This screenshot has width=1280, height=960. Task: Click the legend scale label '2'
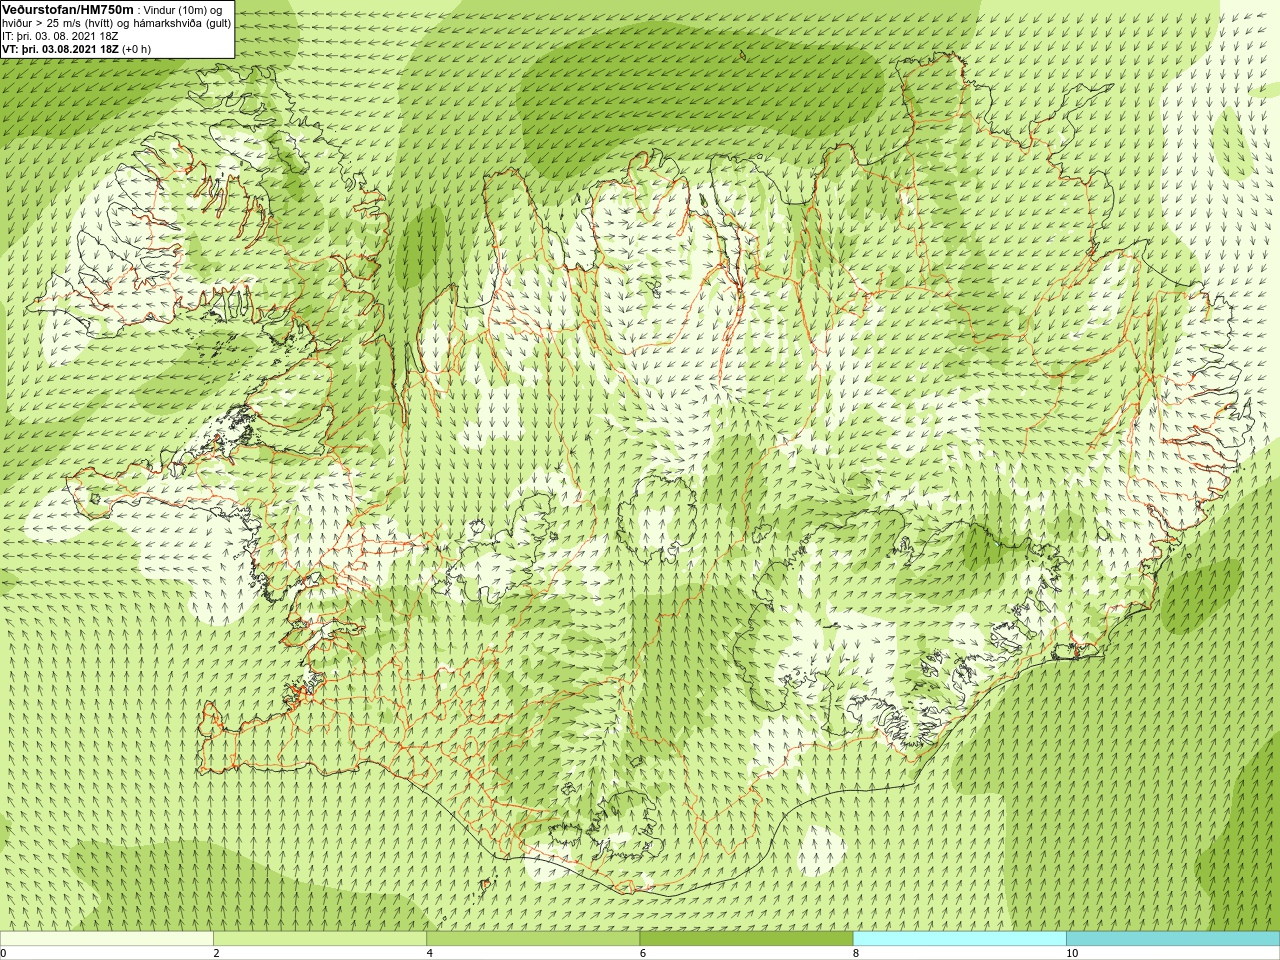pyautogui.click(x=216, y=953)
